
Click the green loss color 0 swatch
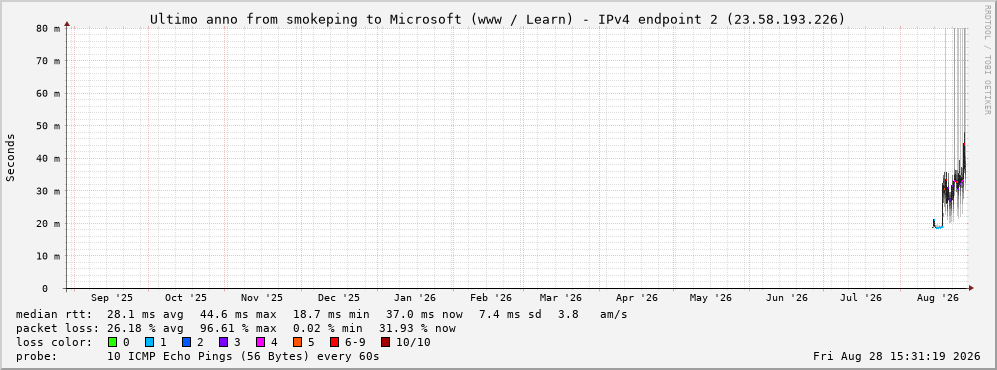pos(113,342)
